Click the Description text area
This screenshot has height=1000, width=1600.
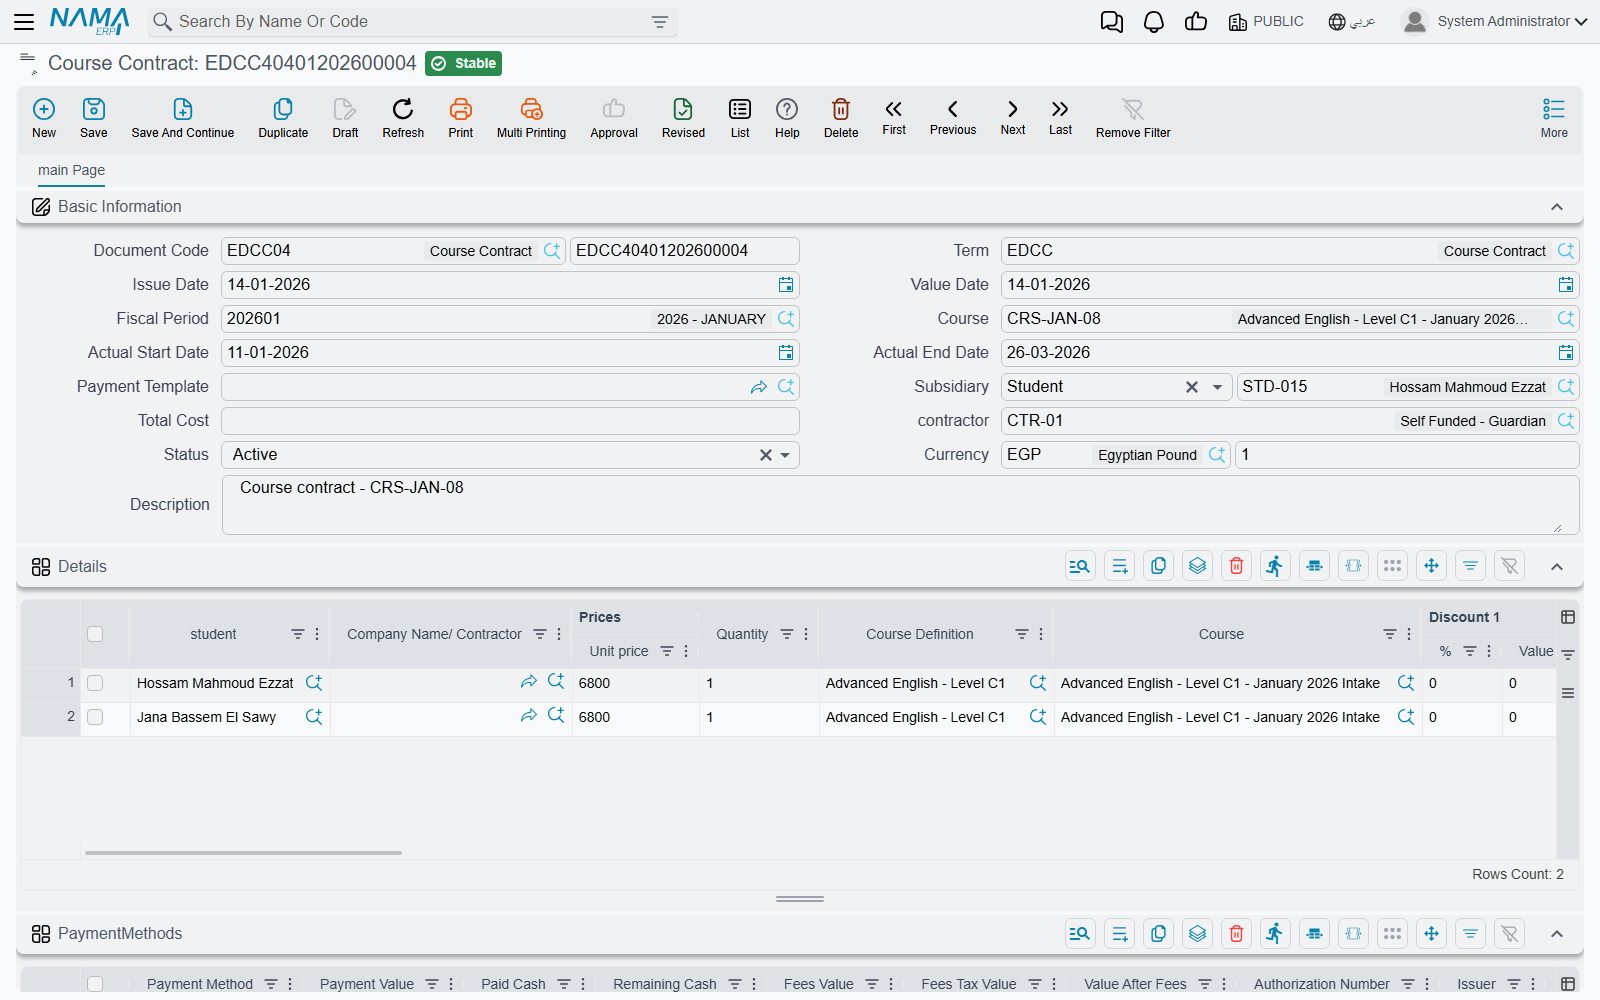(900, 505)
